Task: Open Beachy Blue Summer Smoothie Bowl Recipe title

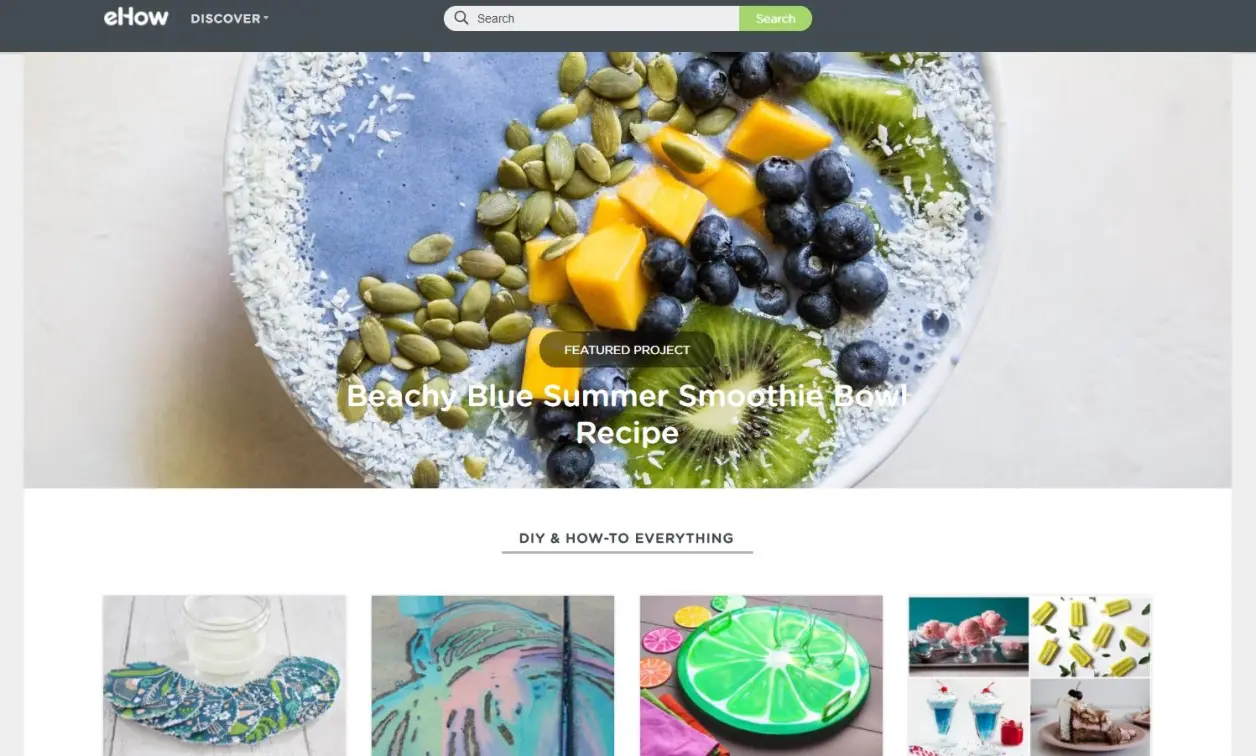Action: (627, 414)
